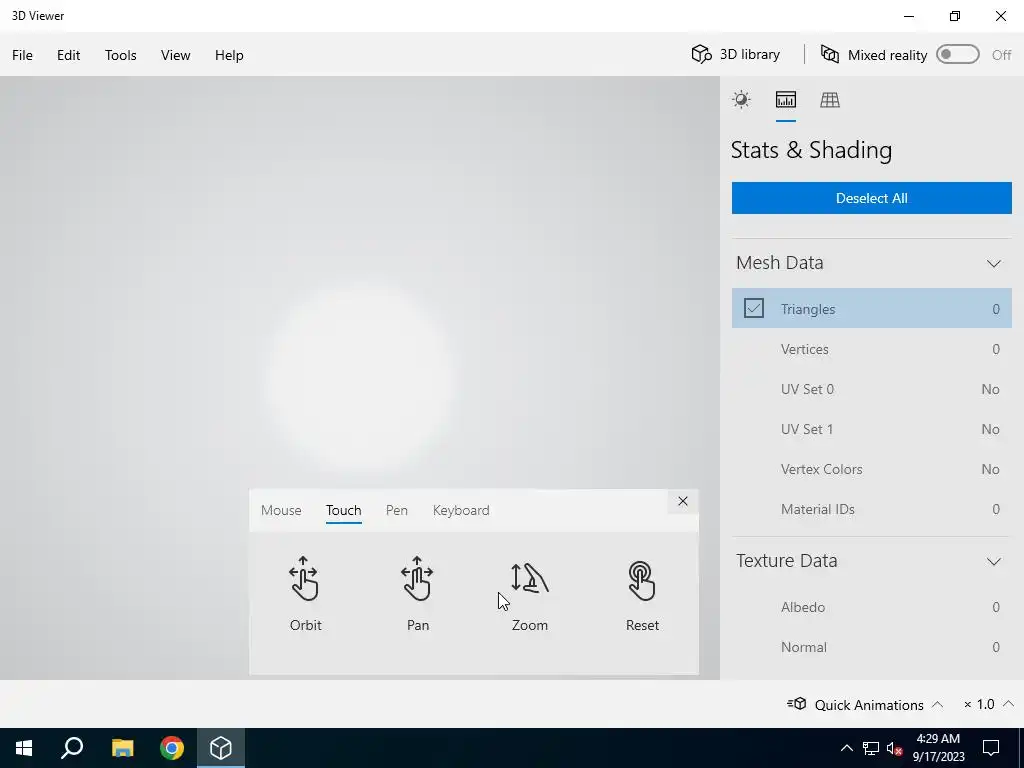Select the Albedo row
Screen dimensions: 1024x768
872,607
